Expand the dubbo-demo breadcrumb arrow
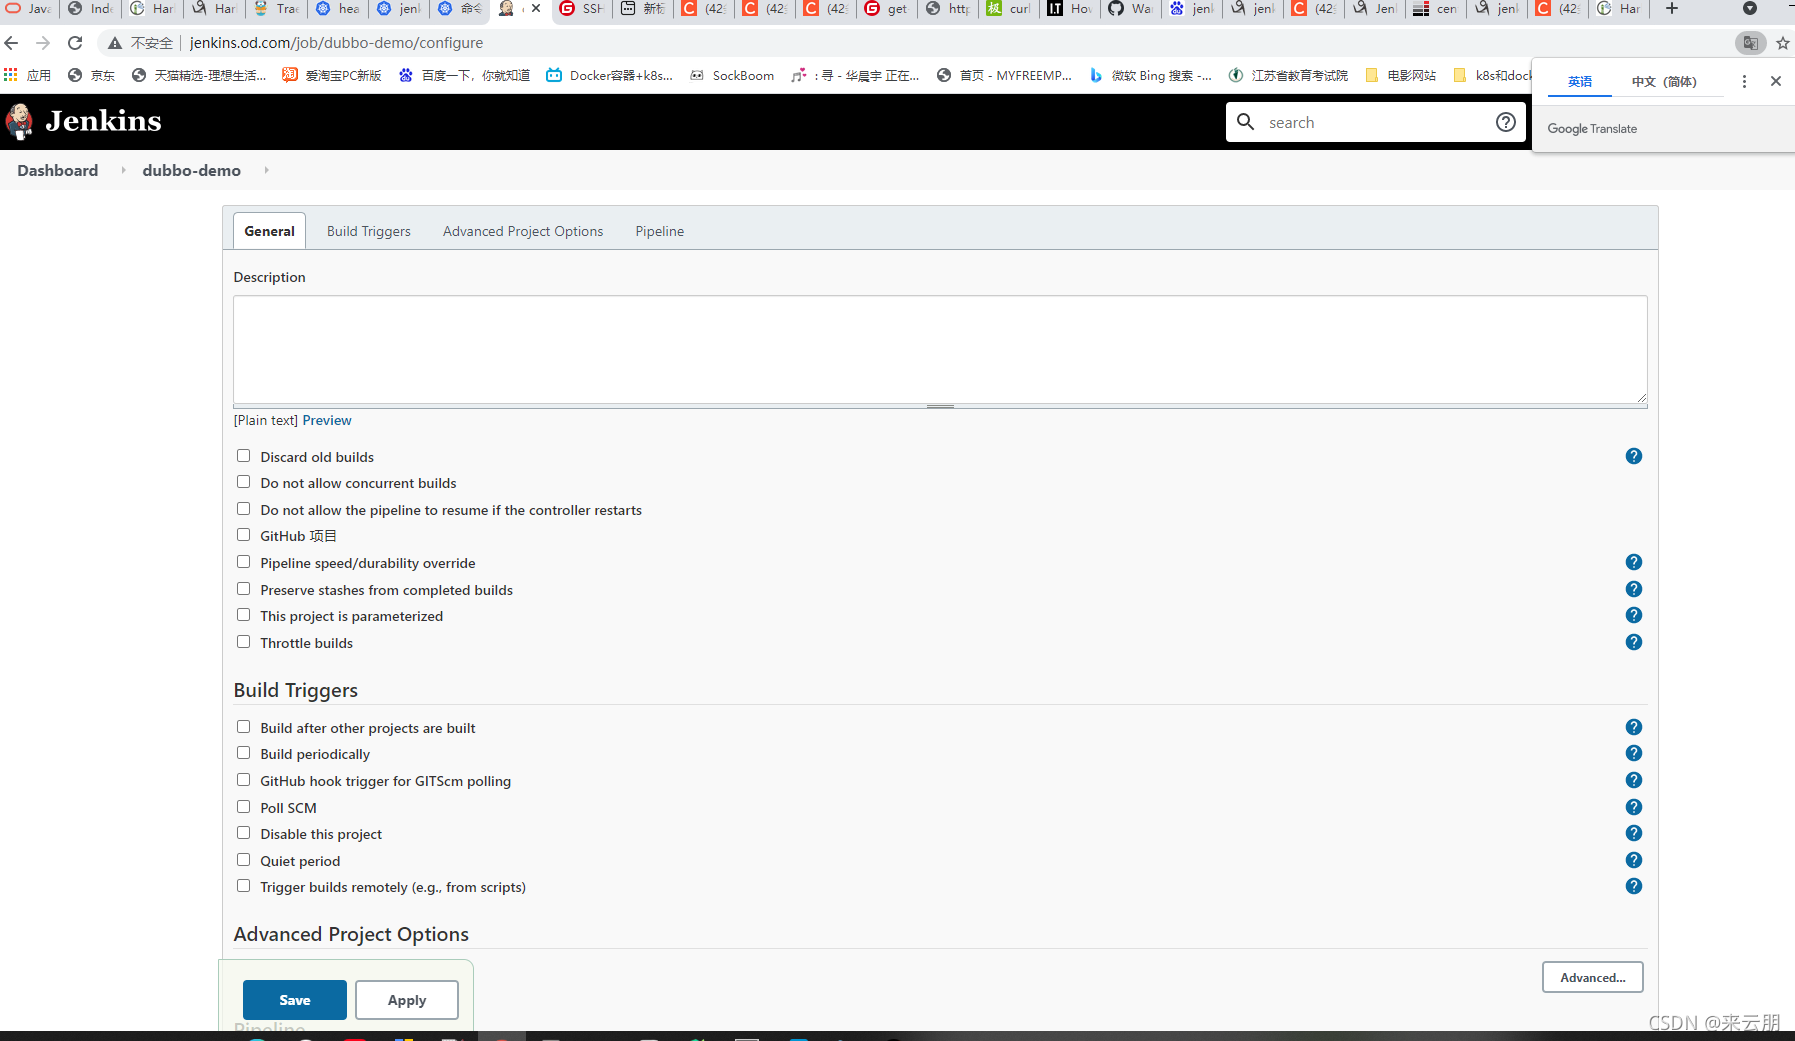This screenshot has width=1795, height=1041. click(266, 170)
